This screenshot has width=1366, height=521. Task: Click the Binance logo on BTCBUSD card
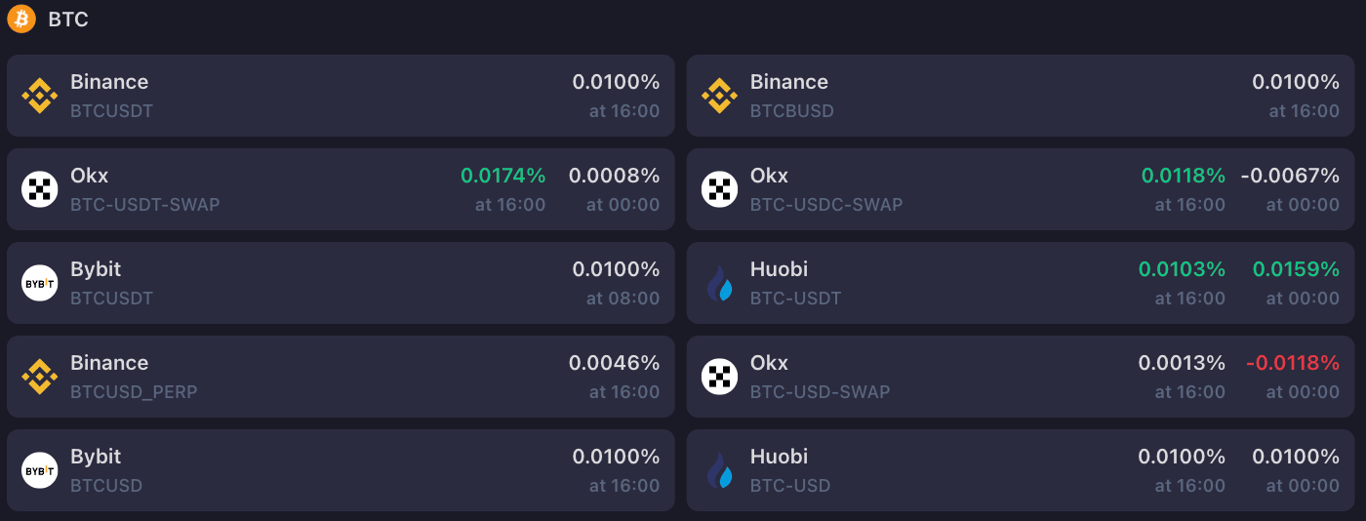tap(720, 96)
